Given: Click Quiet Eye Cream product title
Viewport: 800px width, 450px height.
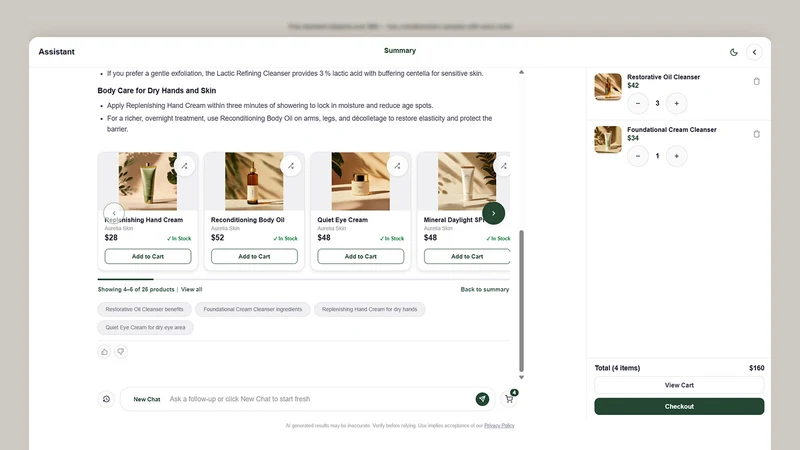Looking at the screenshot, I should click(x=342, y=220).
